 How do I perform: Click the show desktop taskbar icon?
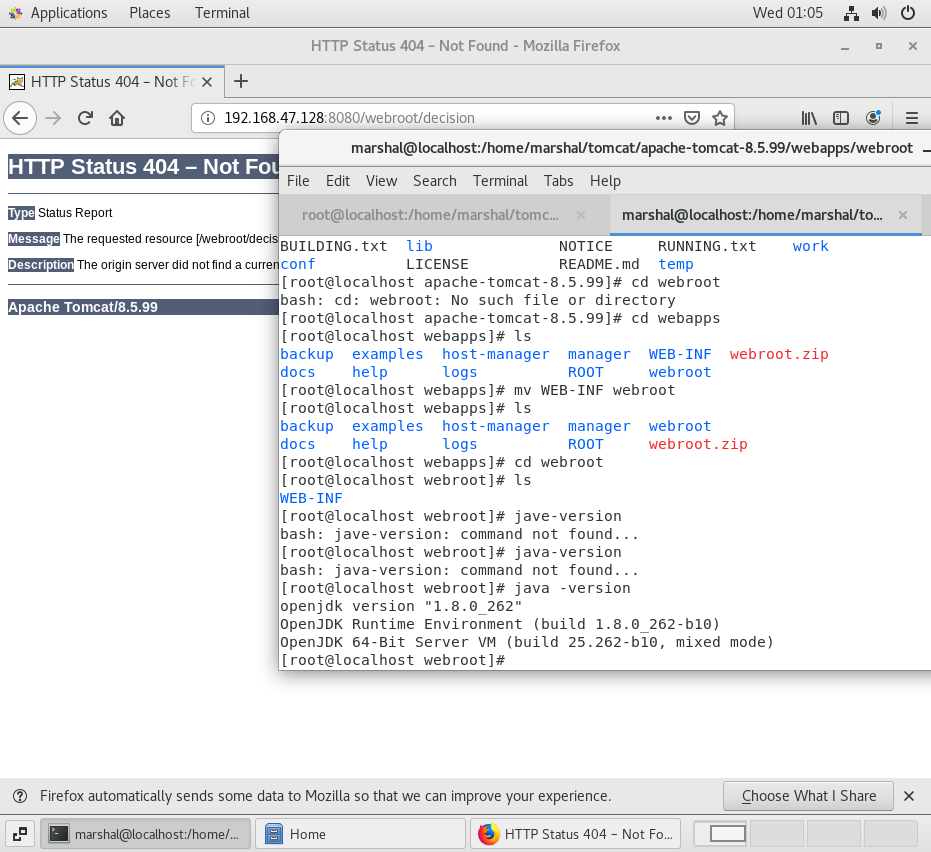(x=20, y=834)
